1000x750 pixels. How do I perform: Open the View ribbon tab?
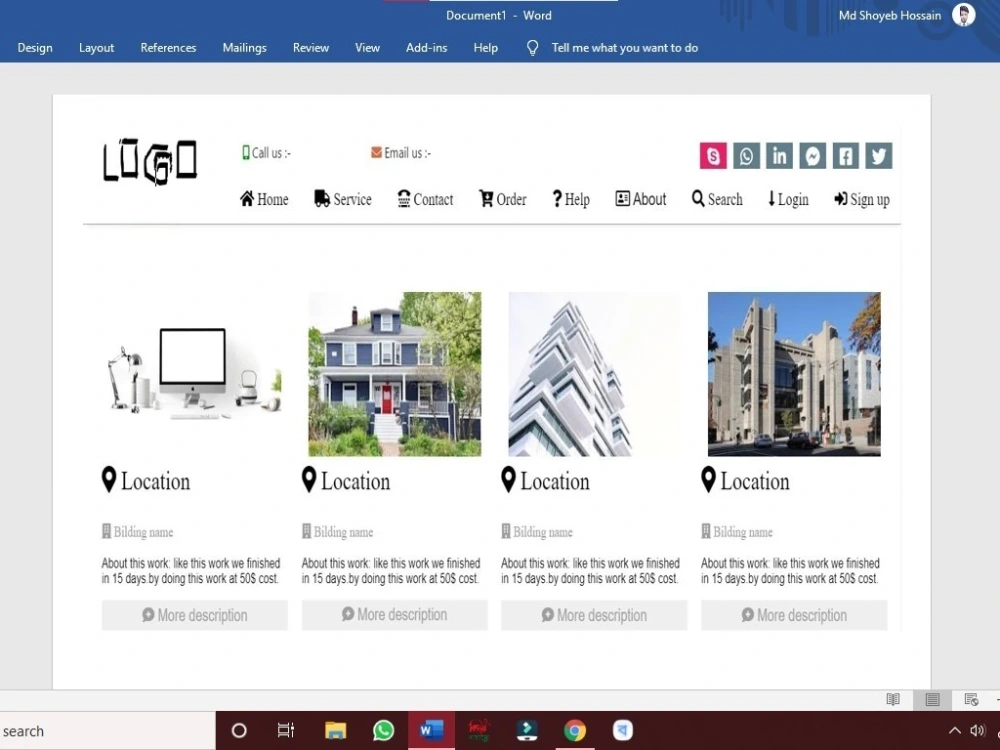tap(367, 48)
